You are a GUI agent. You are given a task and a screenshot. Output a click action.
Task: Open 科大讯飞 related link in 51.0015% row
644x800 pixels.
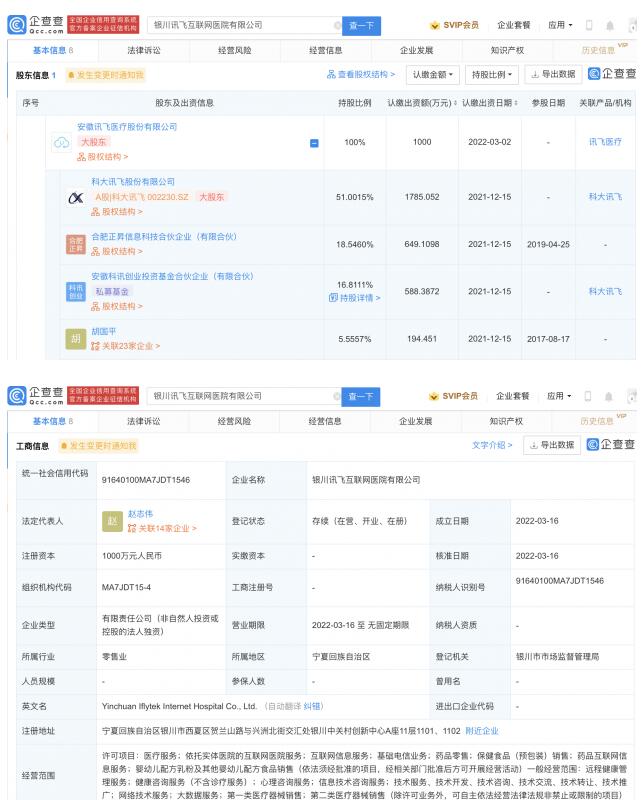tap(605, 197)
